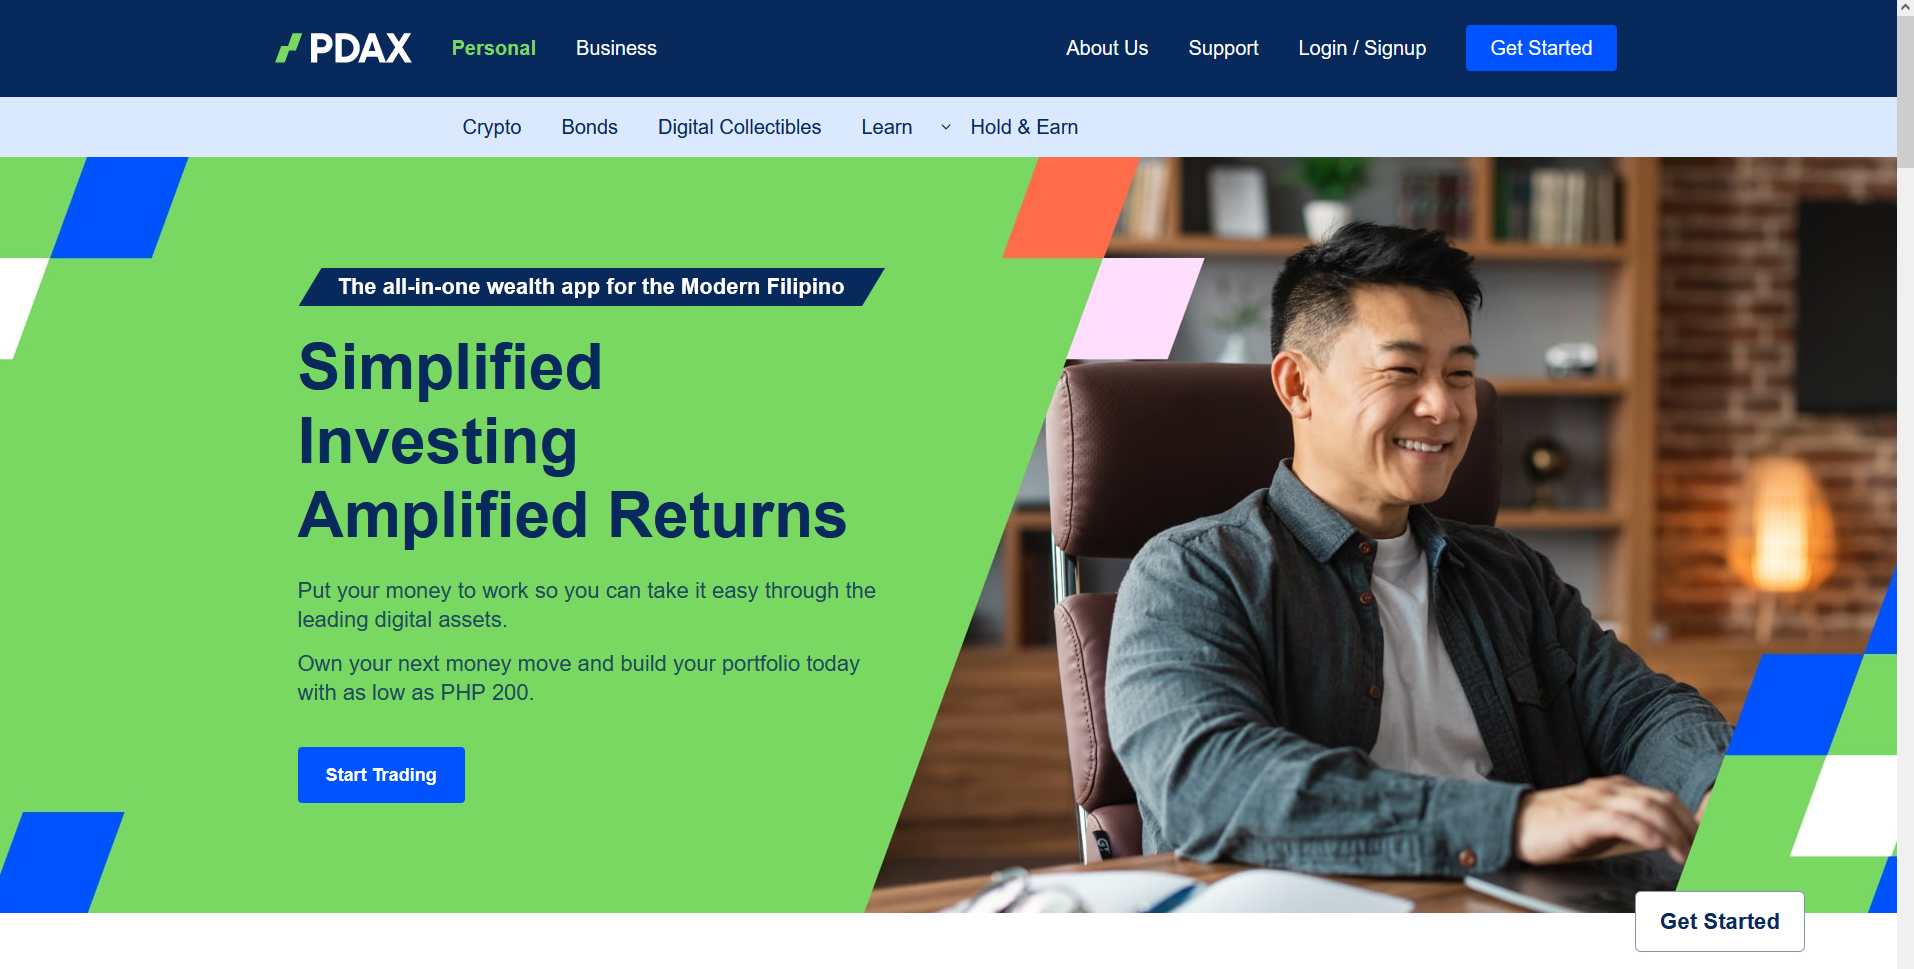Open Digital Collectibles
1914x969 pixels.
tap(739, 127)
